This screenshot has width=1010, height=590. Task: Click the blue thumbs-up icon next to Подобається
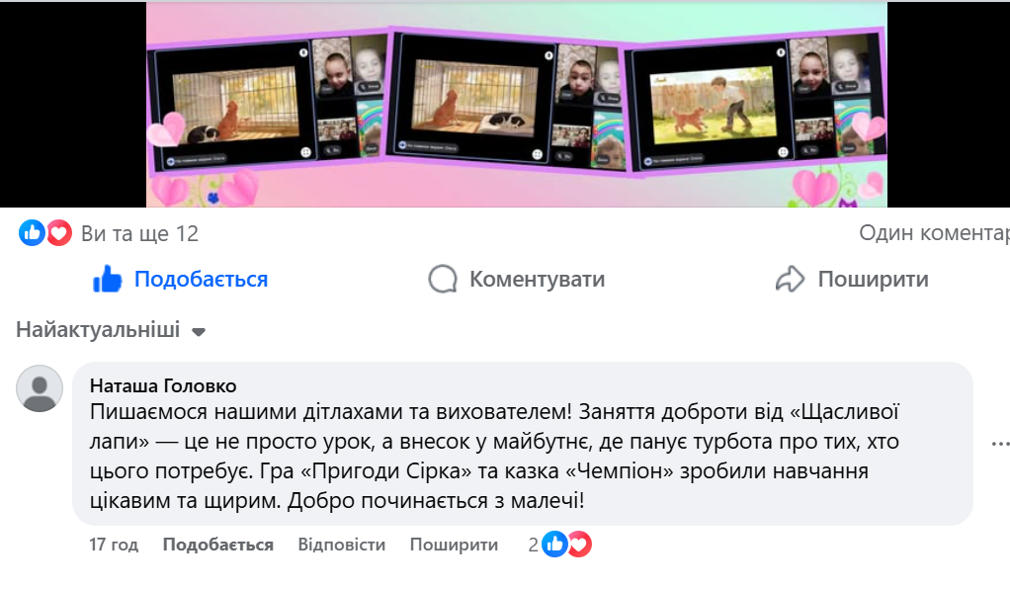[107, 280]
